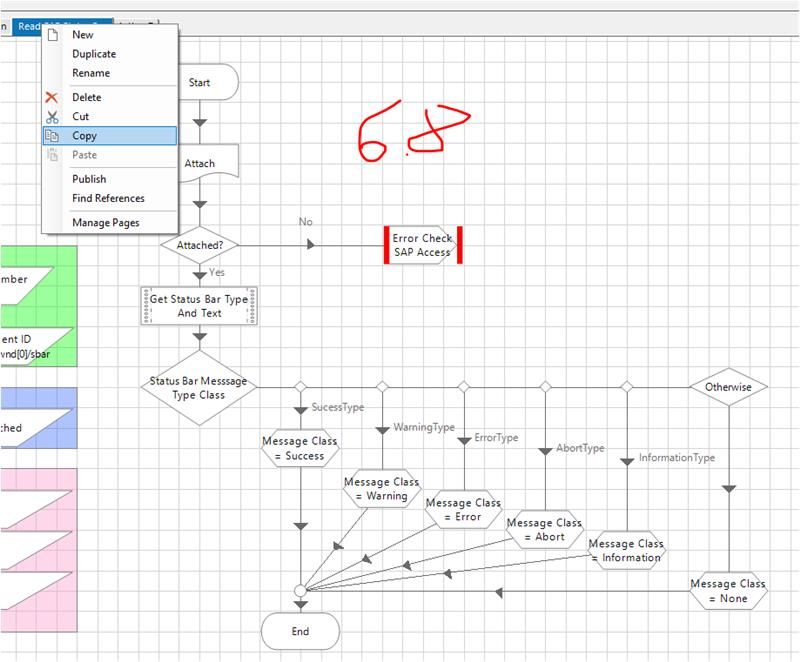Click the new page document icon

point(53,35)
